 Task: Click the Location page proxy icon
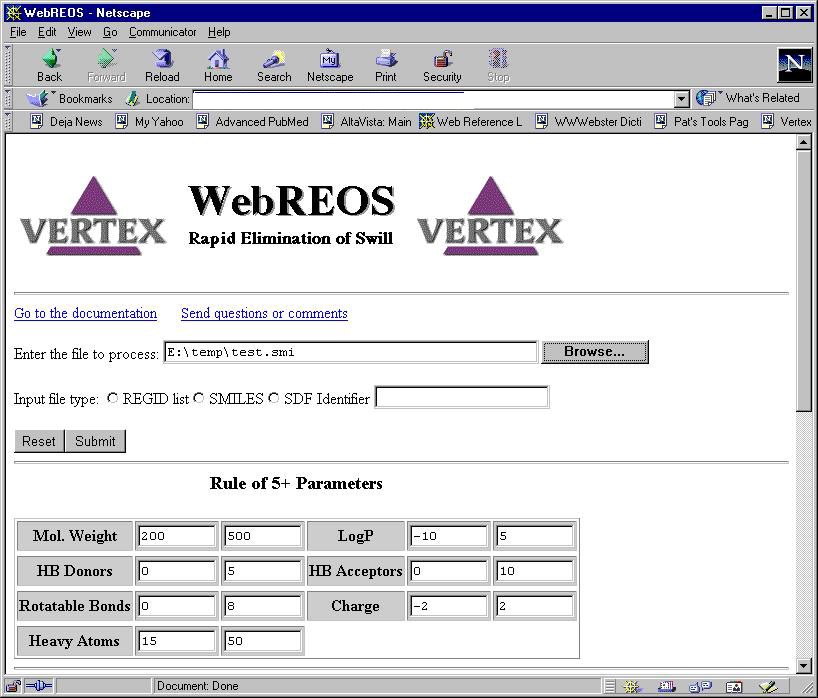[x=133, y=98]
